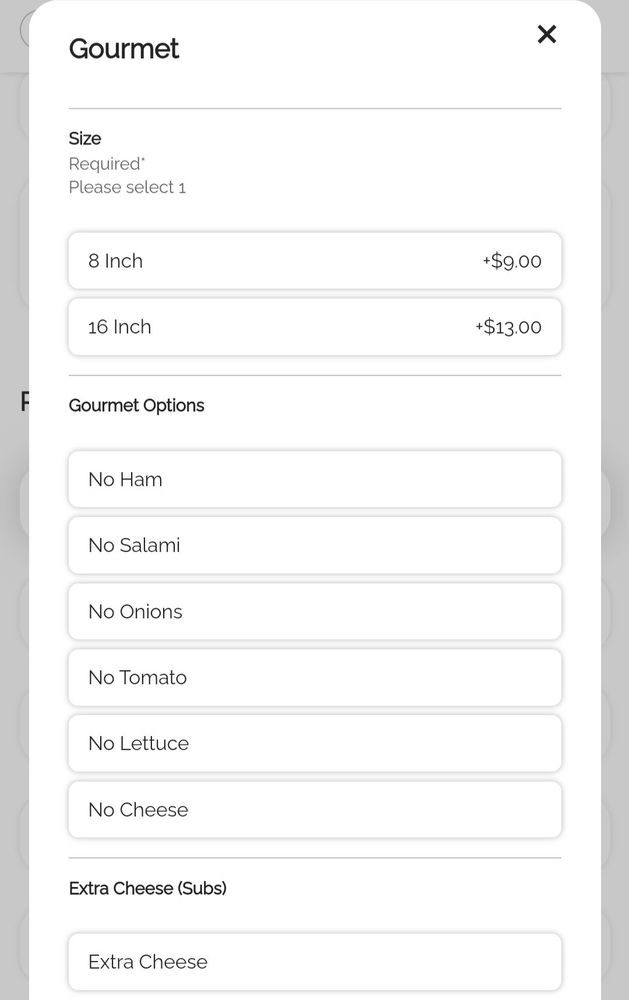Click the Gourmet dialog title

tap(124, 49)
